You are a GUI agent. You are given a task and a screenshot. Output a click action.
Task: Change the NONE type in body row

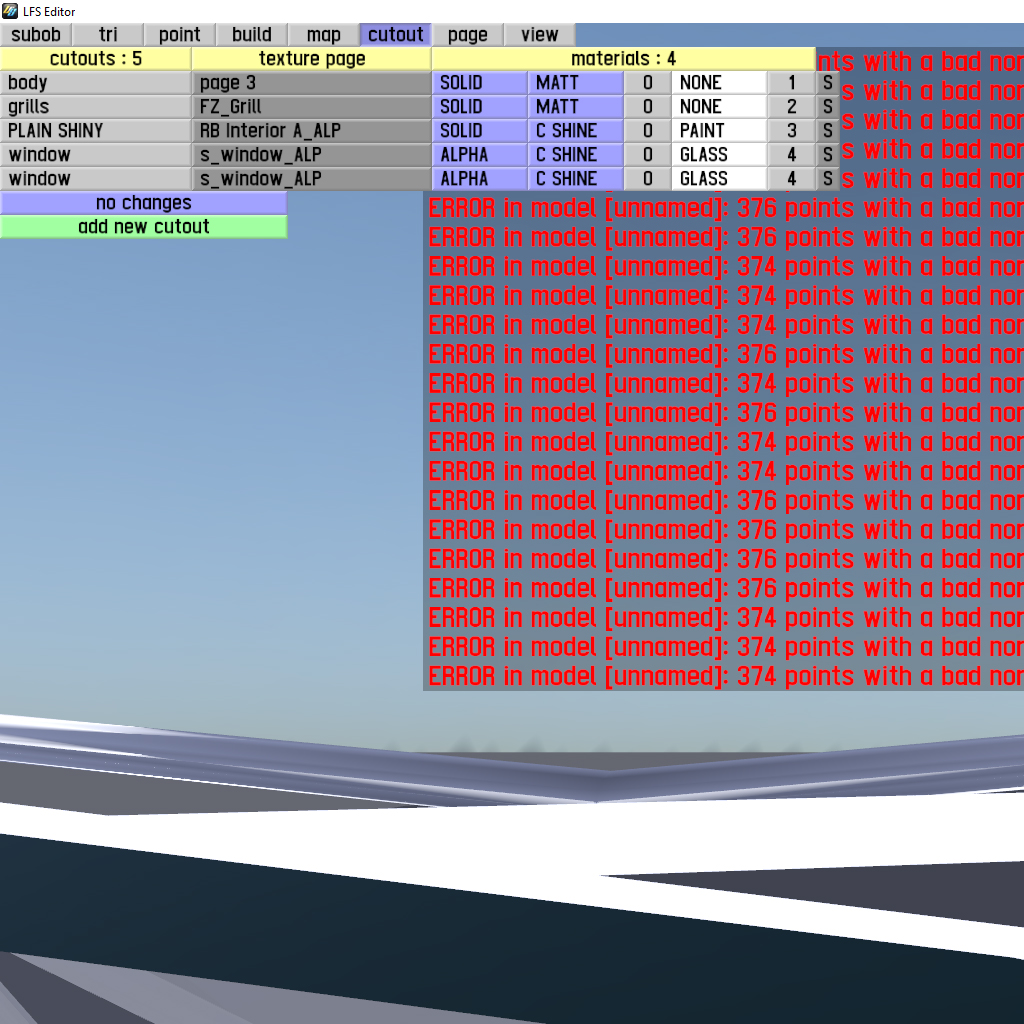pos(719,83)
